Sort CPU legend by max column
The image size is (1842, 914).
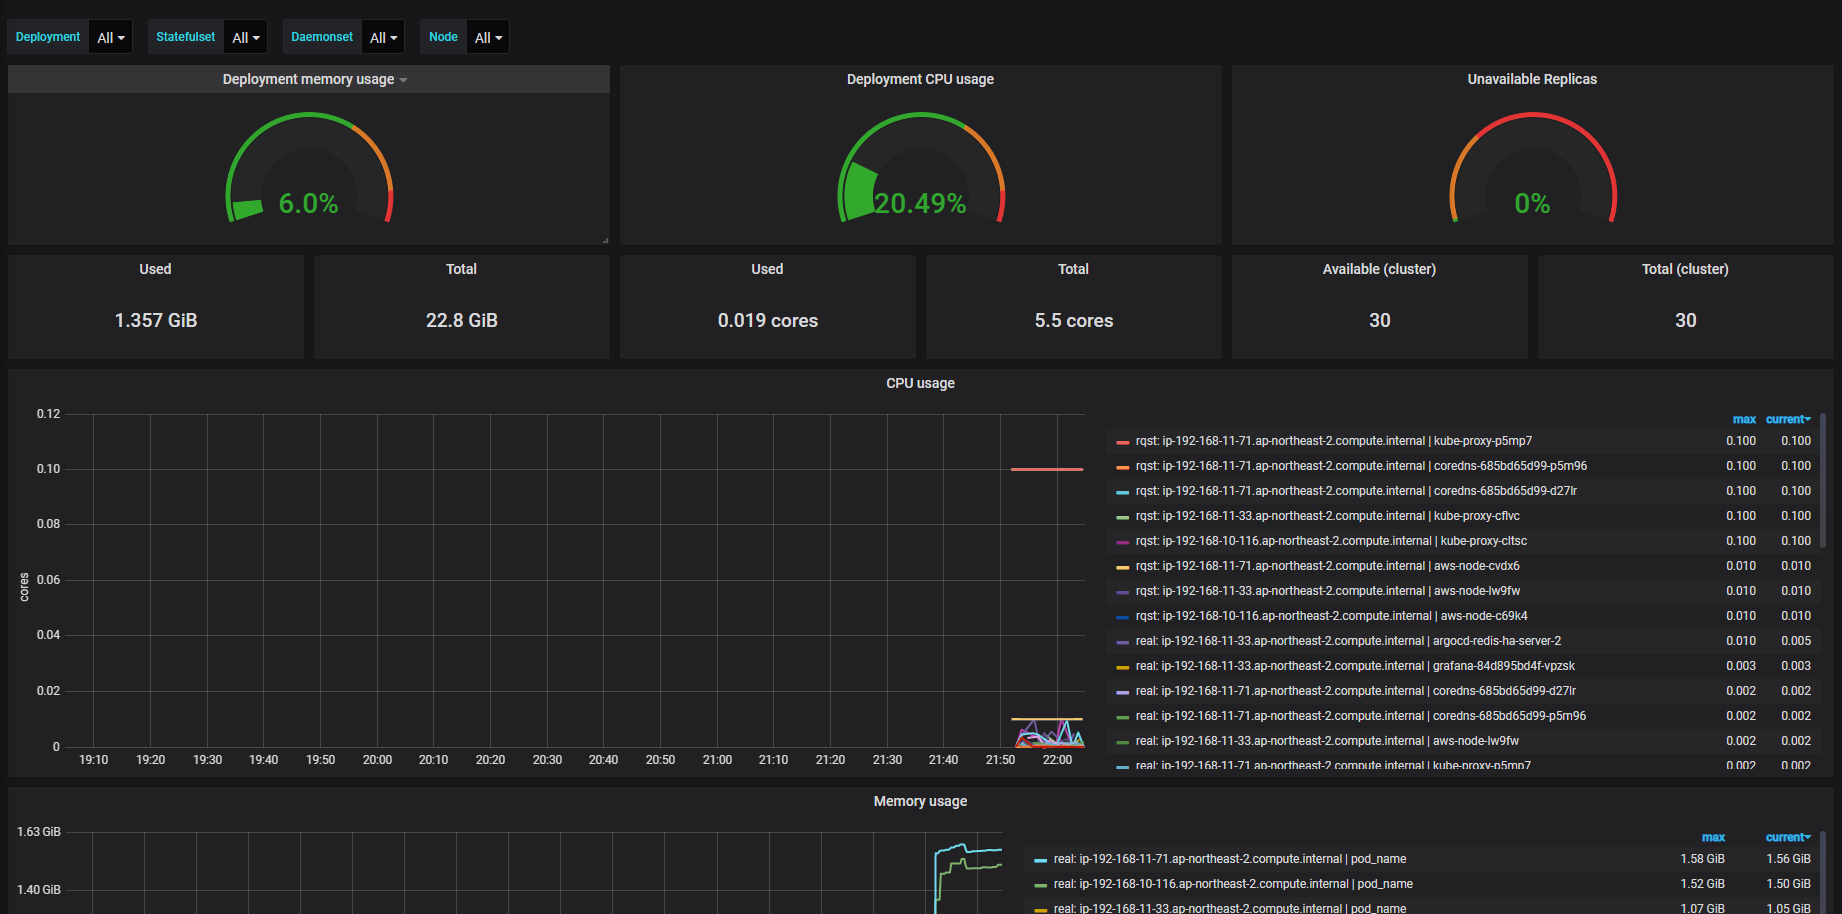coord(1744,419)
